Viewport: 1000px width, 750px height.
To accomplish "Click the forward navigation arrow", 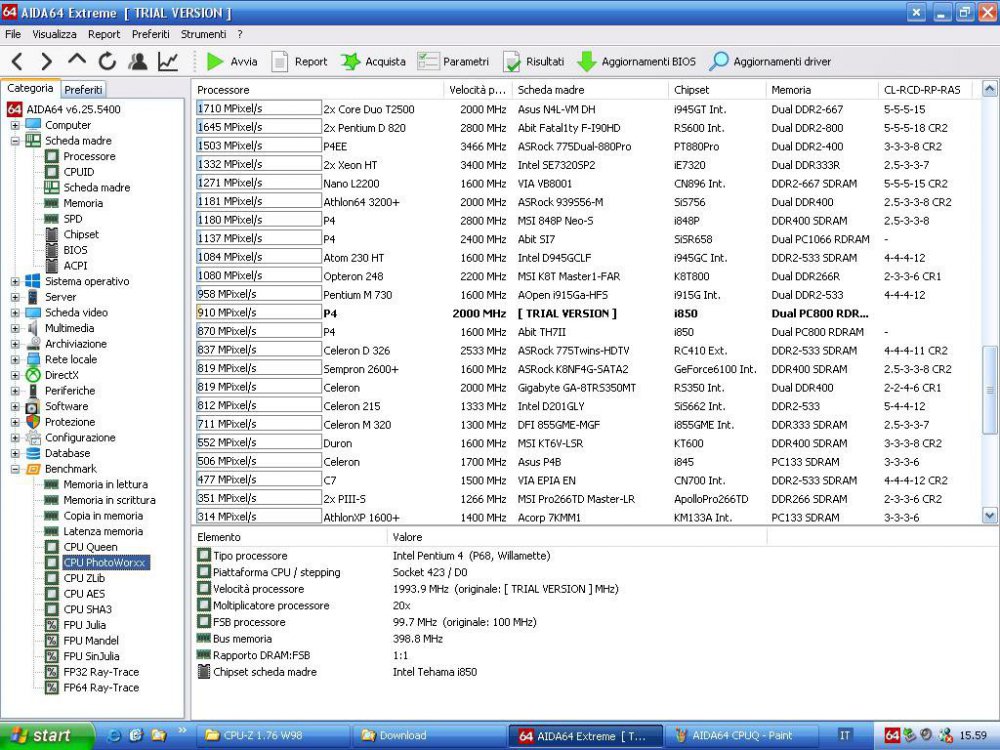I will pos(46,62).
